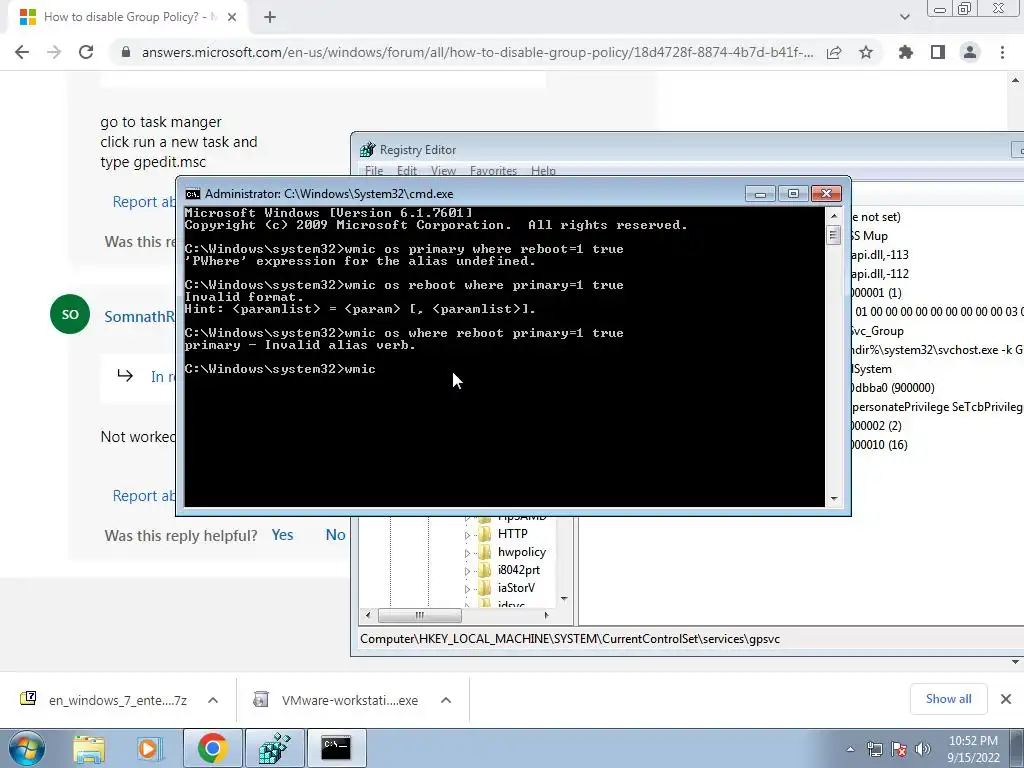The width and height of the screenshot is (1024, 768).
Task: Bookmark this page with the star icon
Action: (866, 52)
